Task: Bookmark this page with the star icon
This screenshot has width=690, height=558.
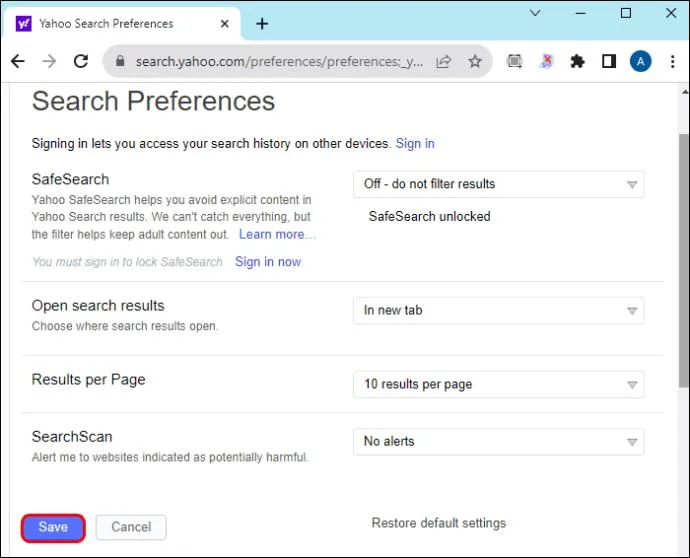Action: pyautogui.click(x=475, y=61)
